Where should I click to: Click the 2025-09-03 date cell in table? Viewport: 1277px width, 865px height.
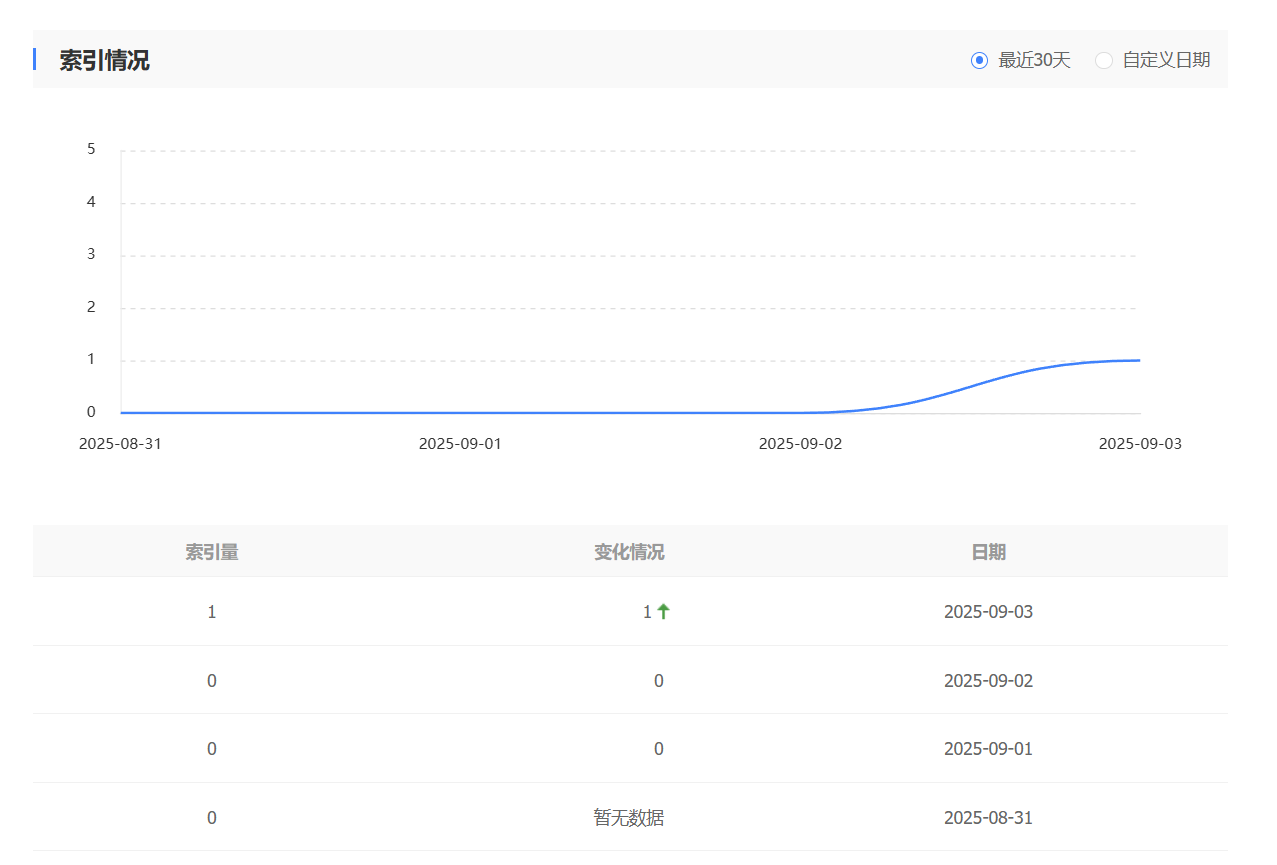(x=988, y=612)
